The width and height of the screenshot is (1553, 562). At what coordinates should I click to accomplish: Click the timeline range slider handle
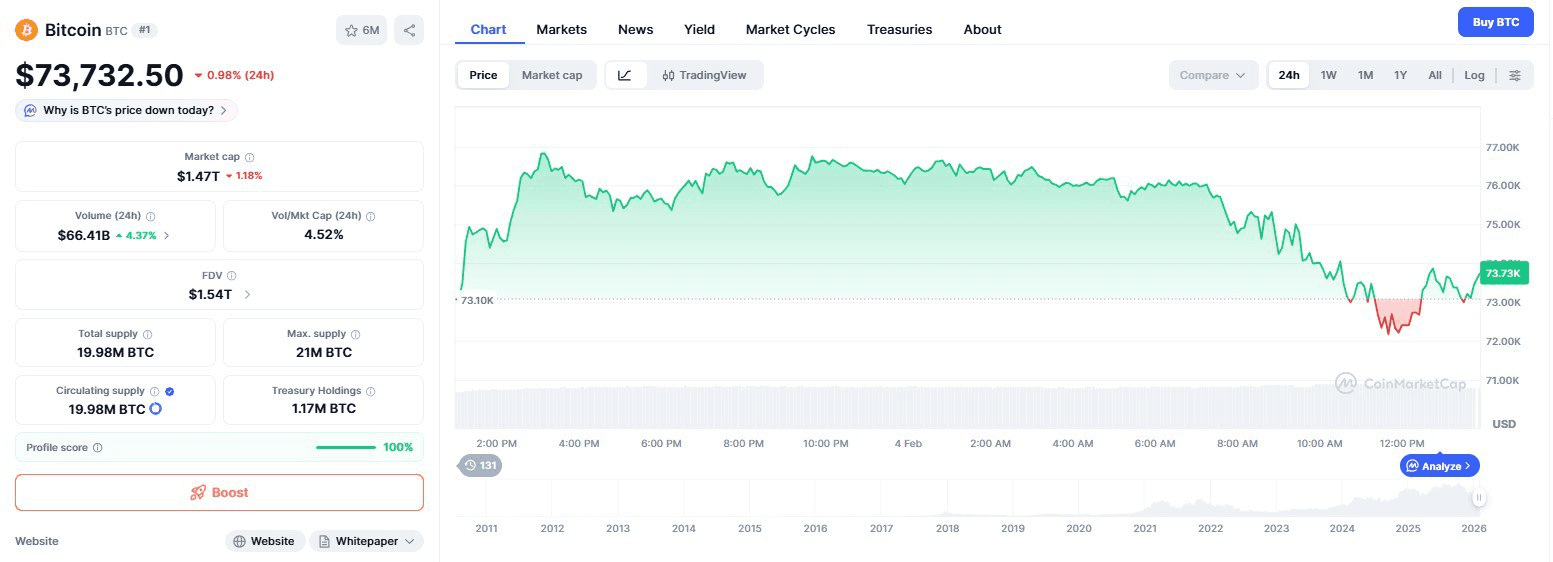pos(1478,497)
